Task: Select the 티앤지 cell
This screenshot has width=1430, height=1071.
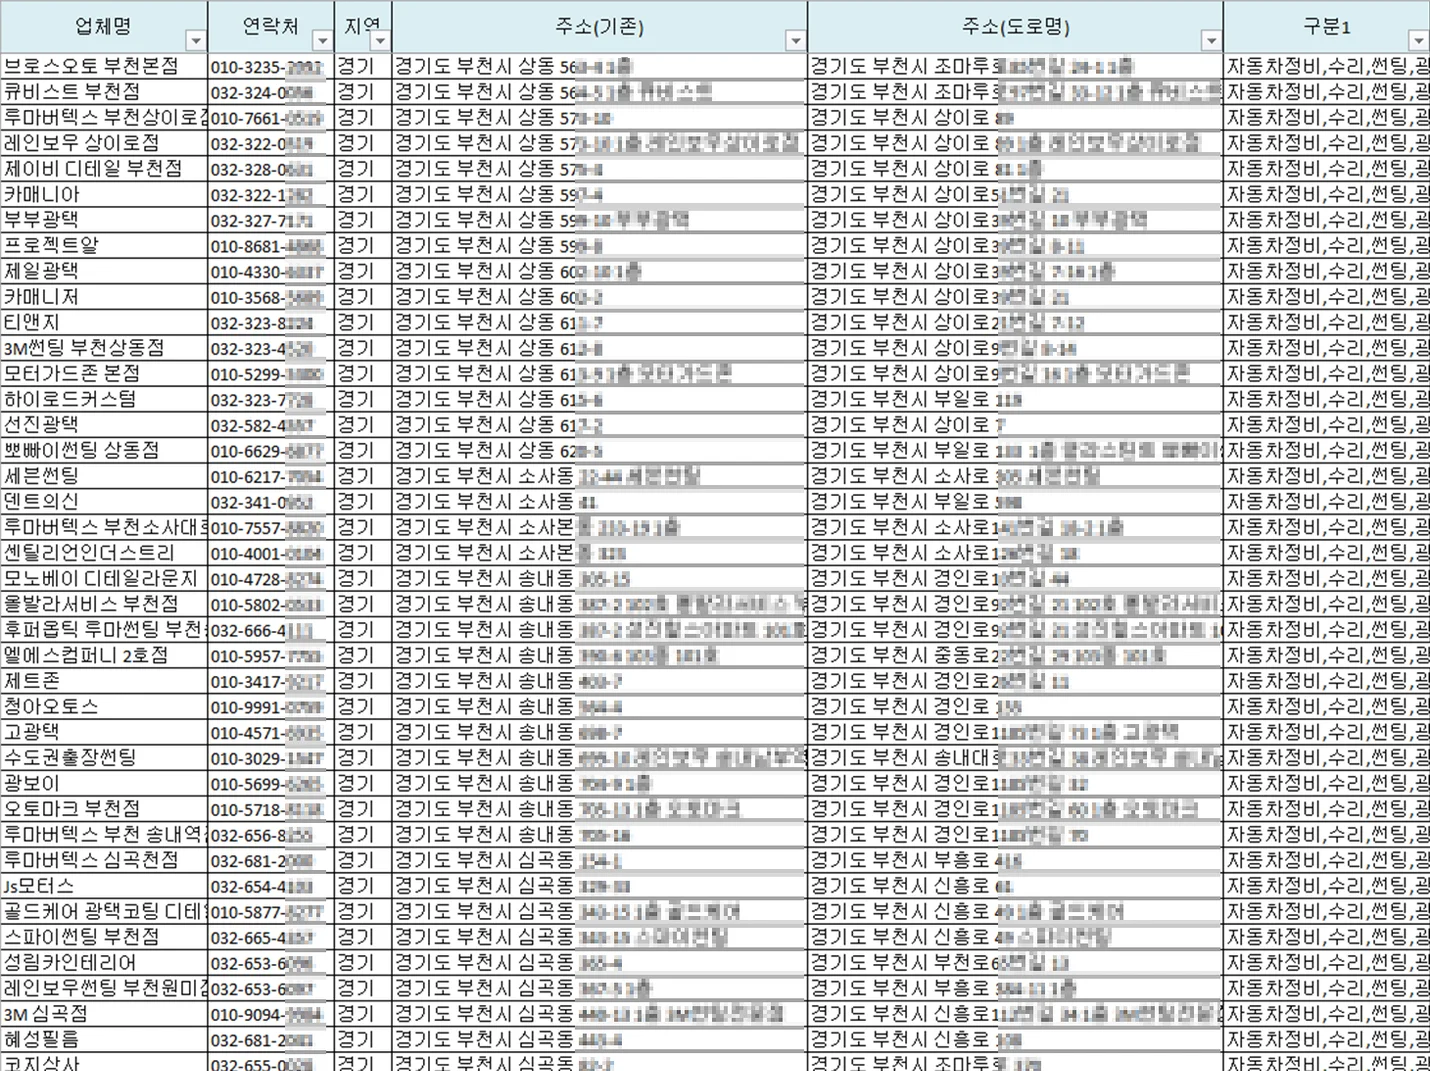Action: coord(104,322)
